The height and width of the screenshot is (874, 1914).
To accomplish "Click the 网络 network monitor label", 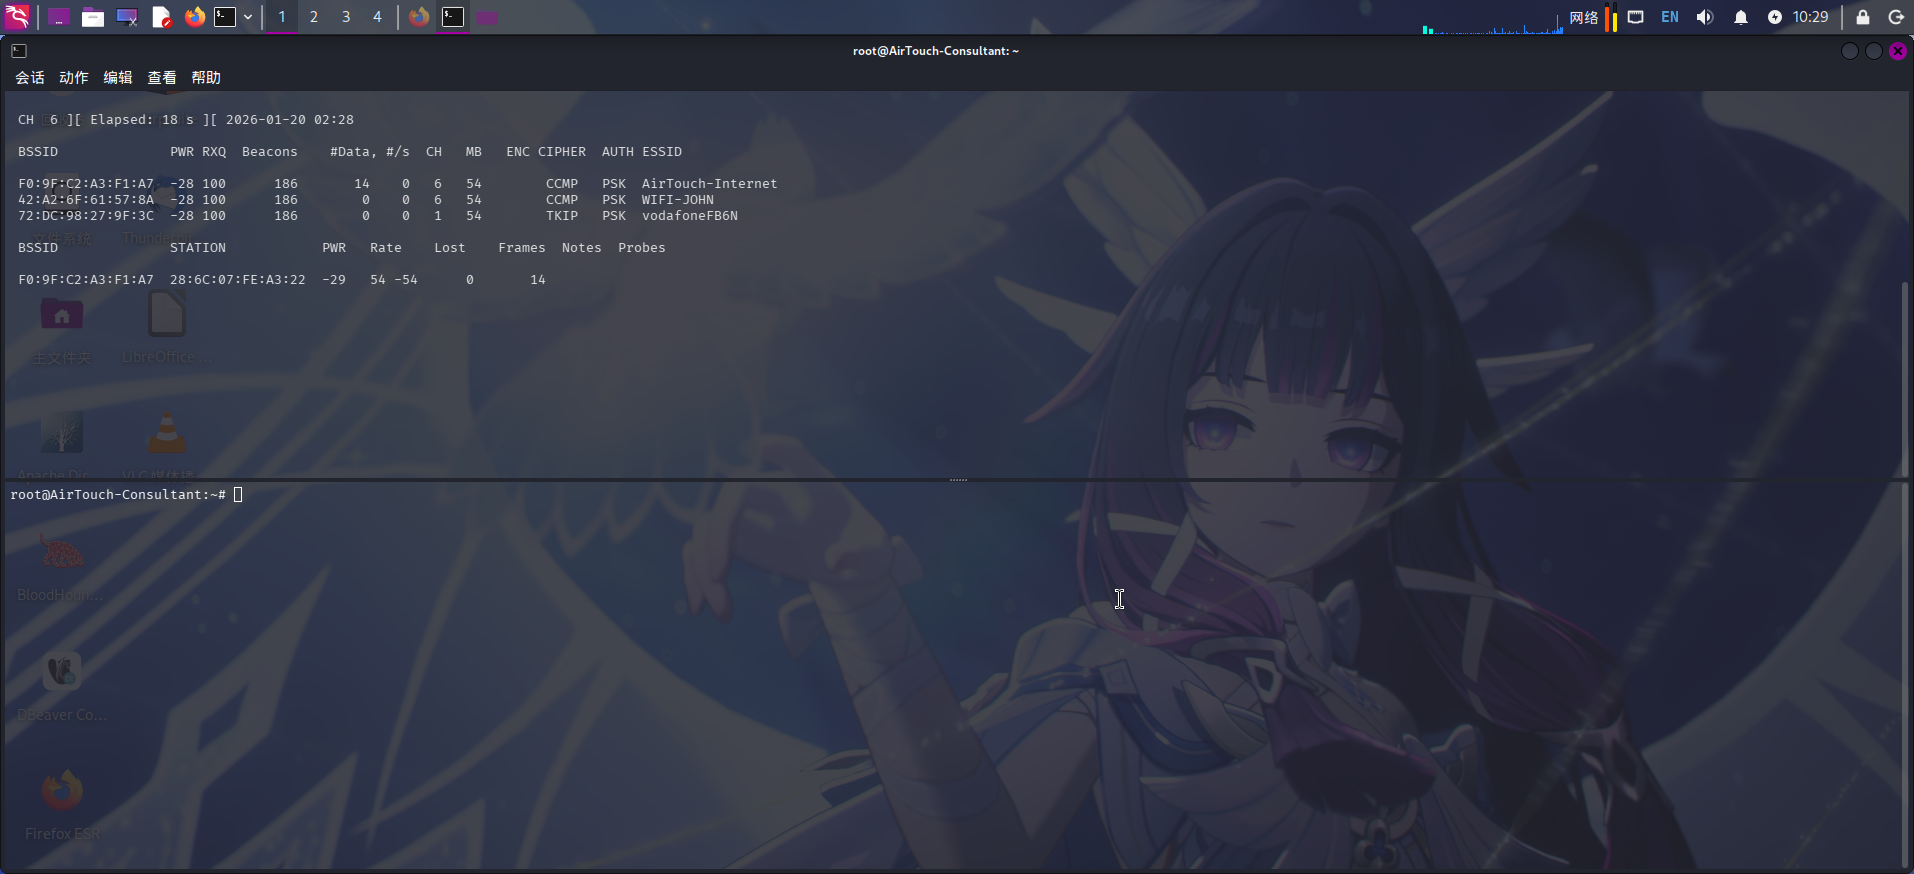I will coord(1584,17).
